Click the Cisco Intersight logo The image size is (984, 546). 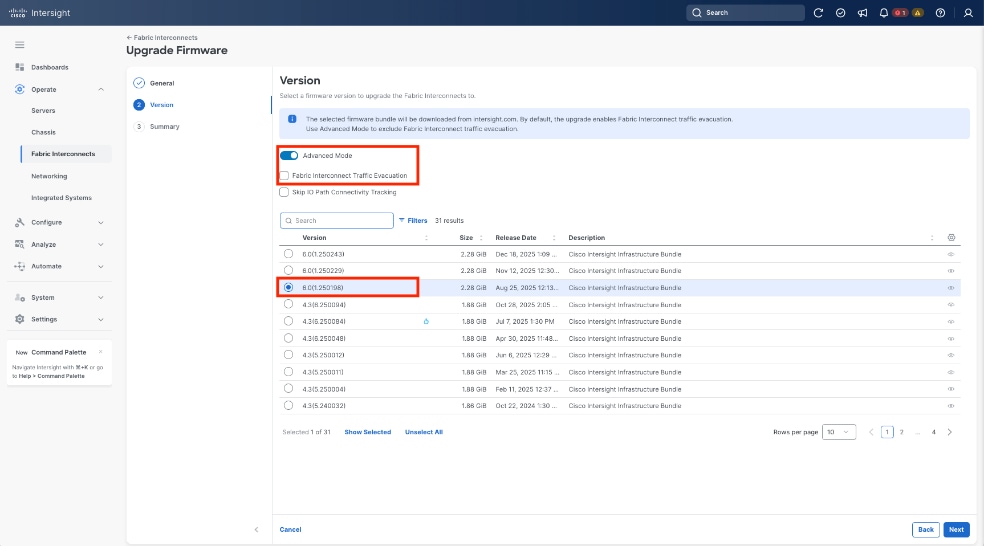point(39,13)
